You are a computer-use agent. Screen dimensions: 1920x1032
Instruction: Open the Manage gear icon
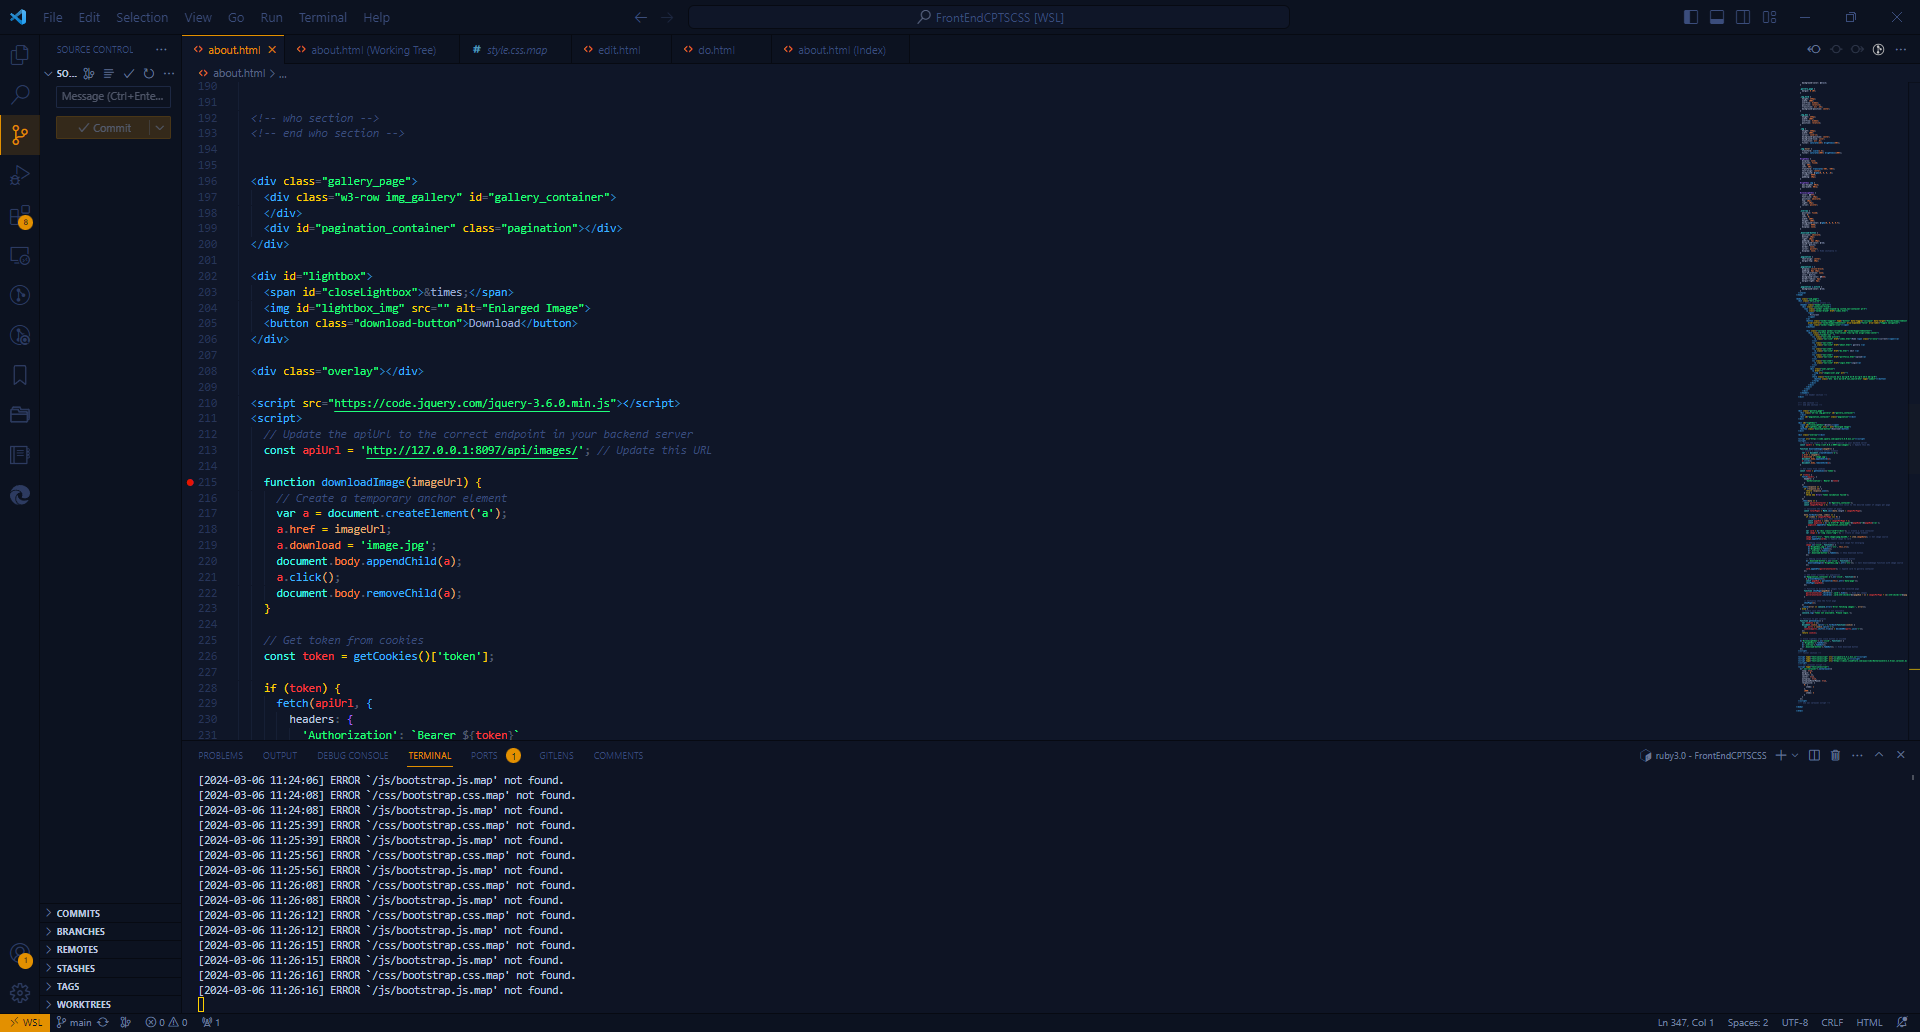click(x=19, y=994)
